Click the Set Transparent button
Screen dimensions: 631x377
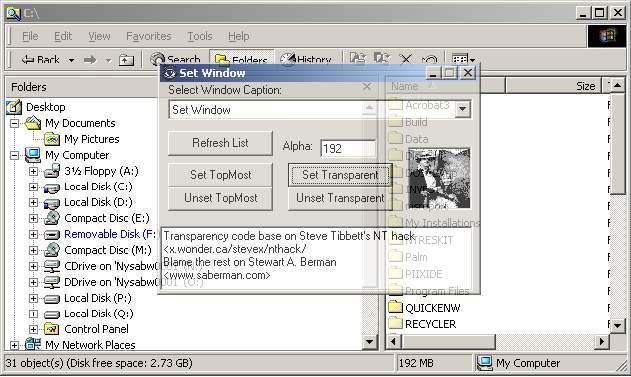pos(340,175)
